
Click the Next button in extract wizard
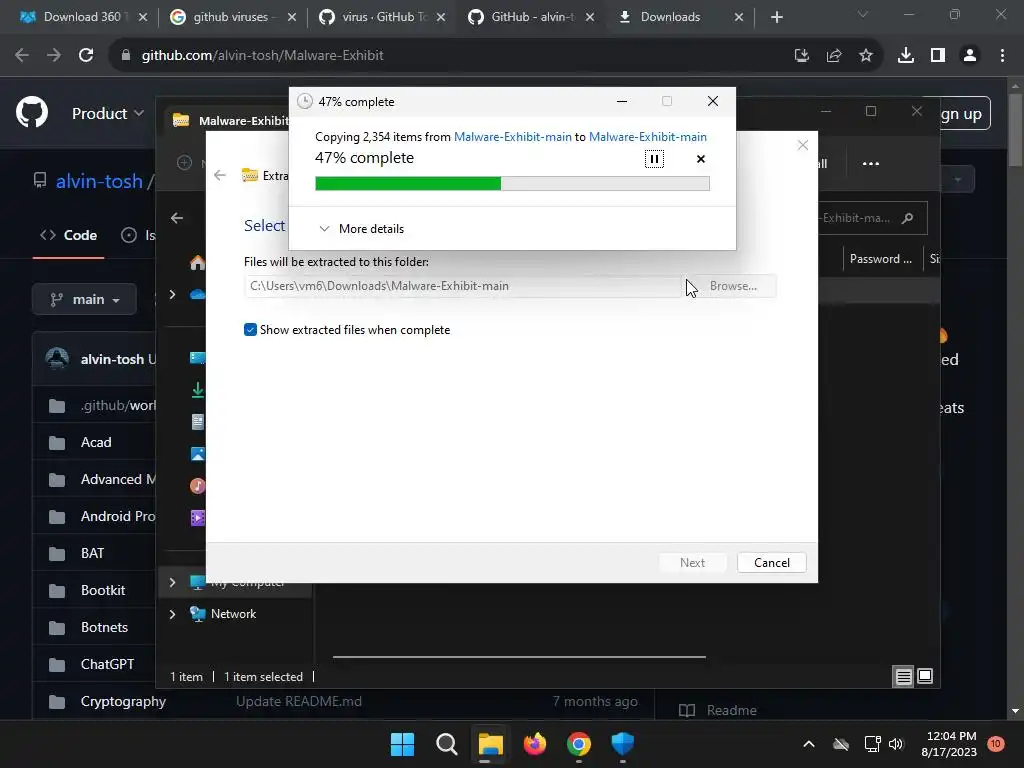(x=692, y=562)
